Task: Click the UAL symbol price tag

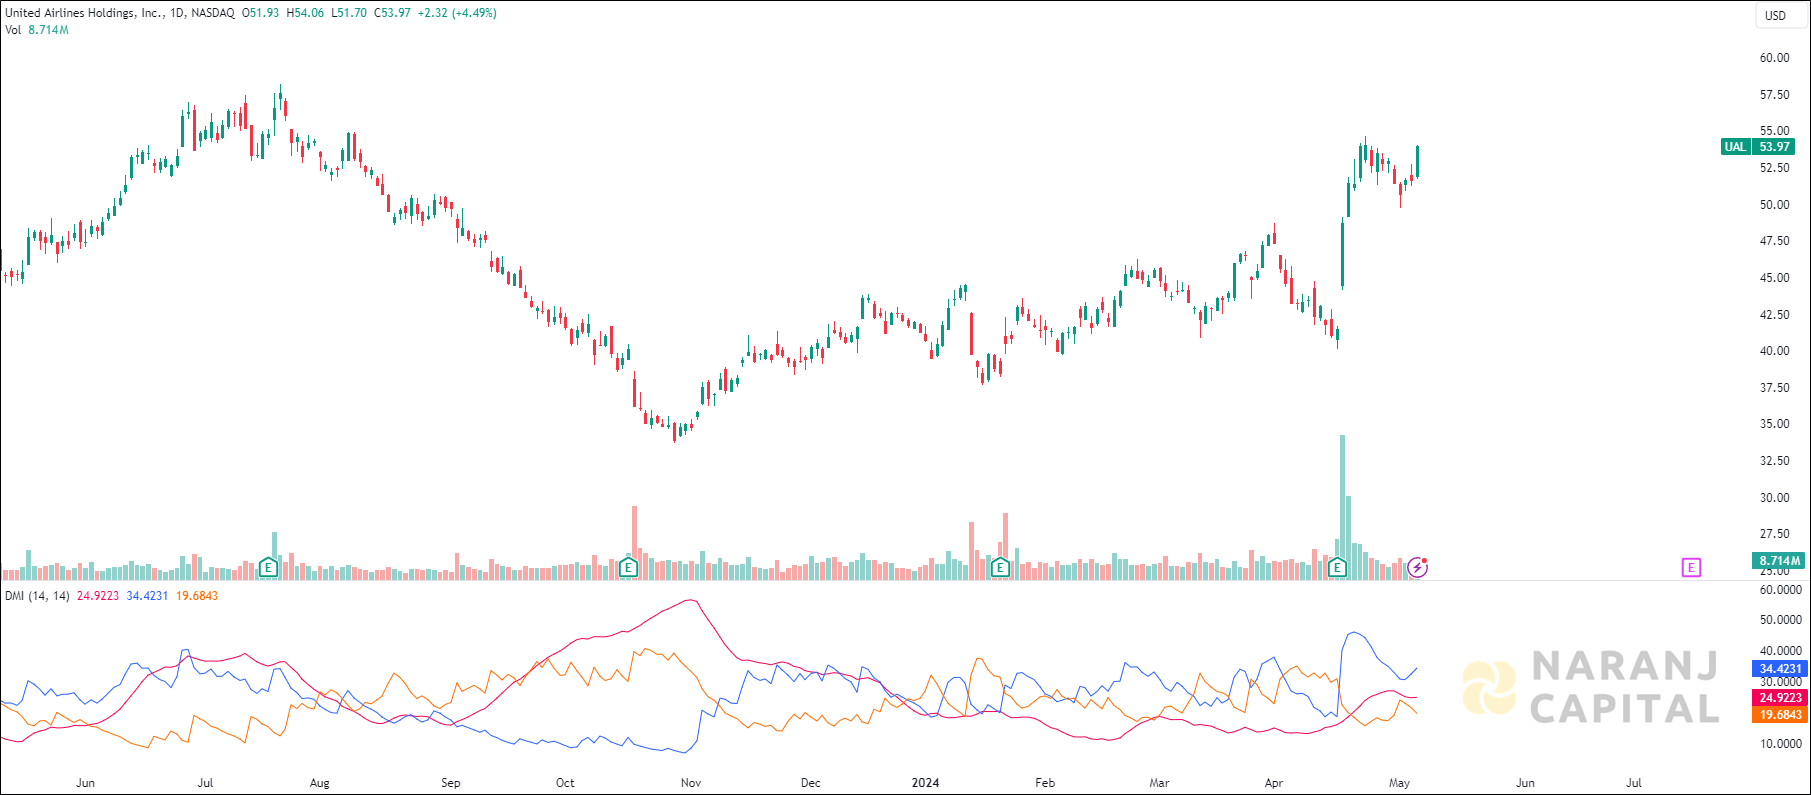Action: (1735, 147)
